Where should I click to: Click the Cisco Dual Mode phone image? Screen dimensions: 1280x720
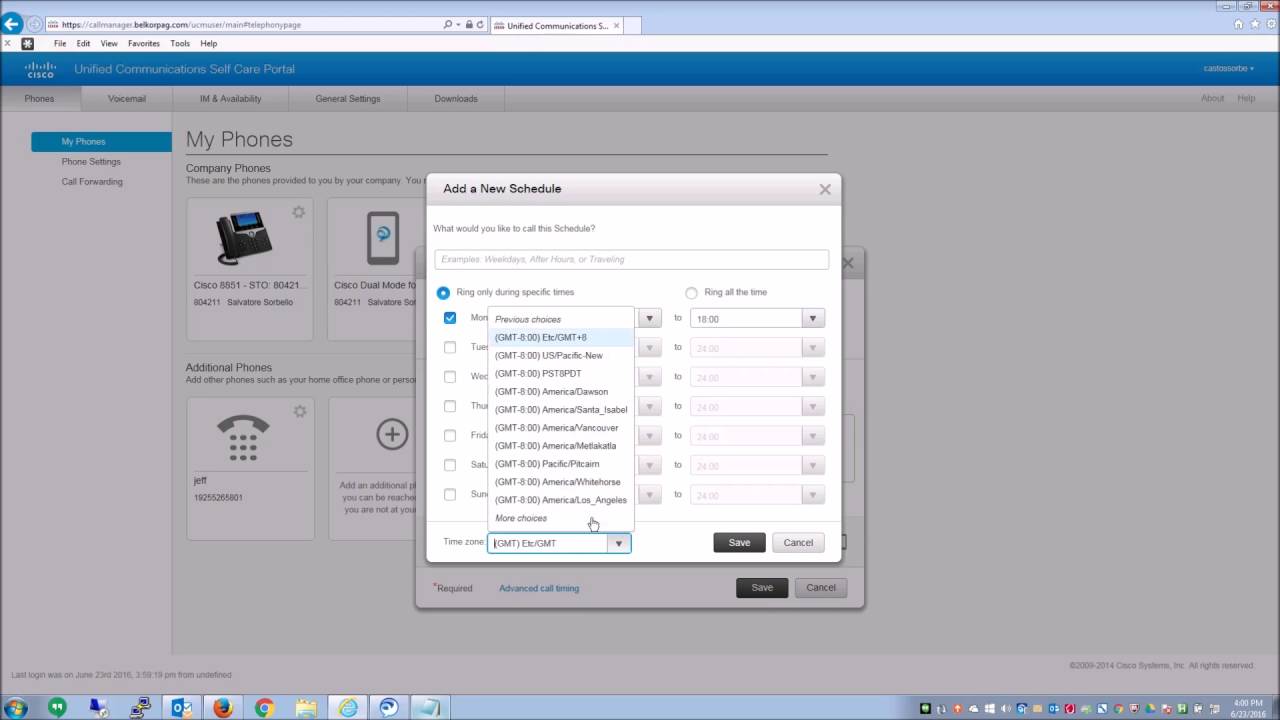click(x=383, y=238)
